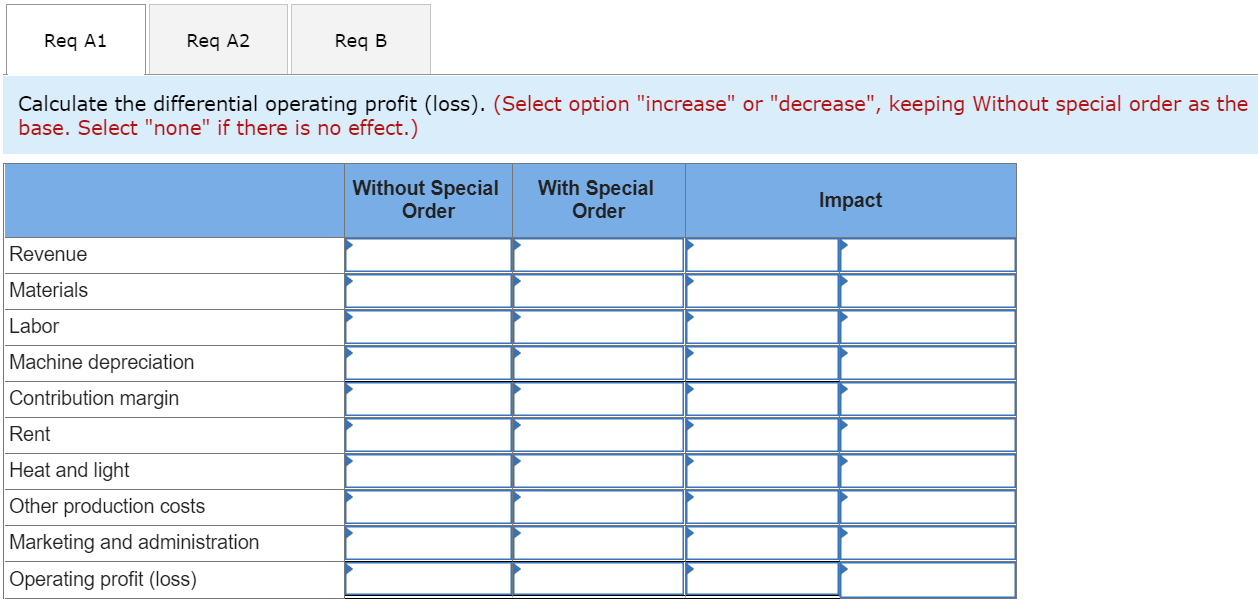
Task: Open Rent impact increase/decrease dropdown
Action: [x=928, y=435]
